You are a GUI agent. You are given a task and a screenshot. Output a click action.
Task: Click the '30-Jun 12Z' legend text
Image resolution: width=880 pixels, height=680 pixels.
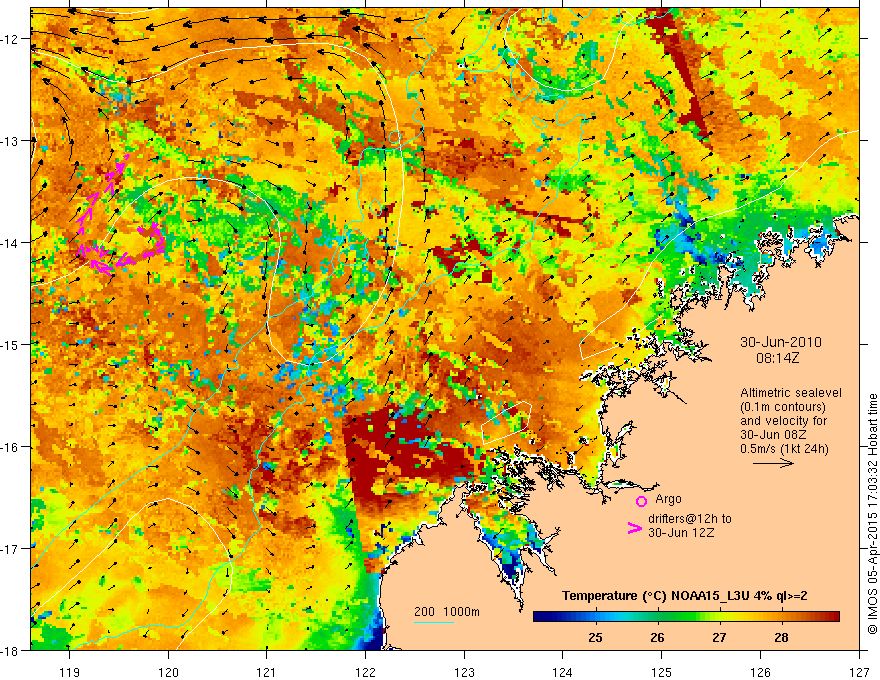[x=681, y=532]
